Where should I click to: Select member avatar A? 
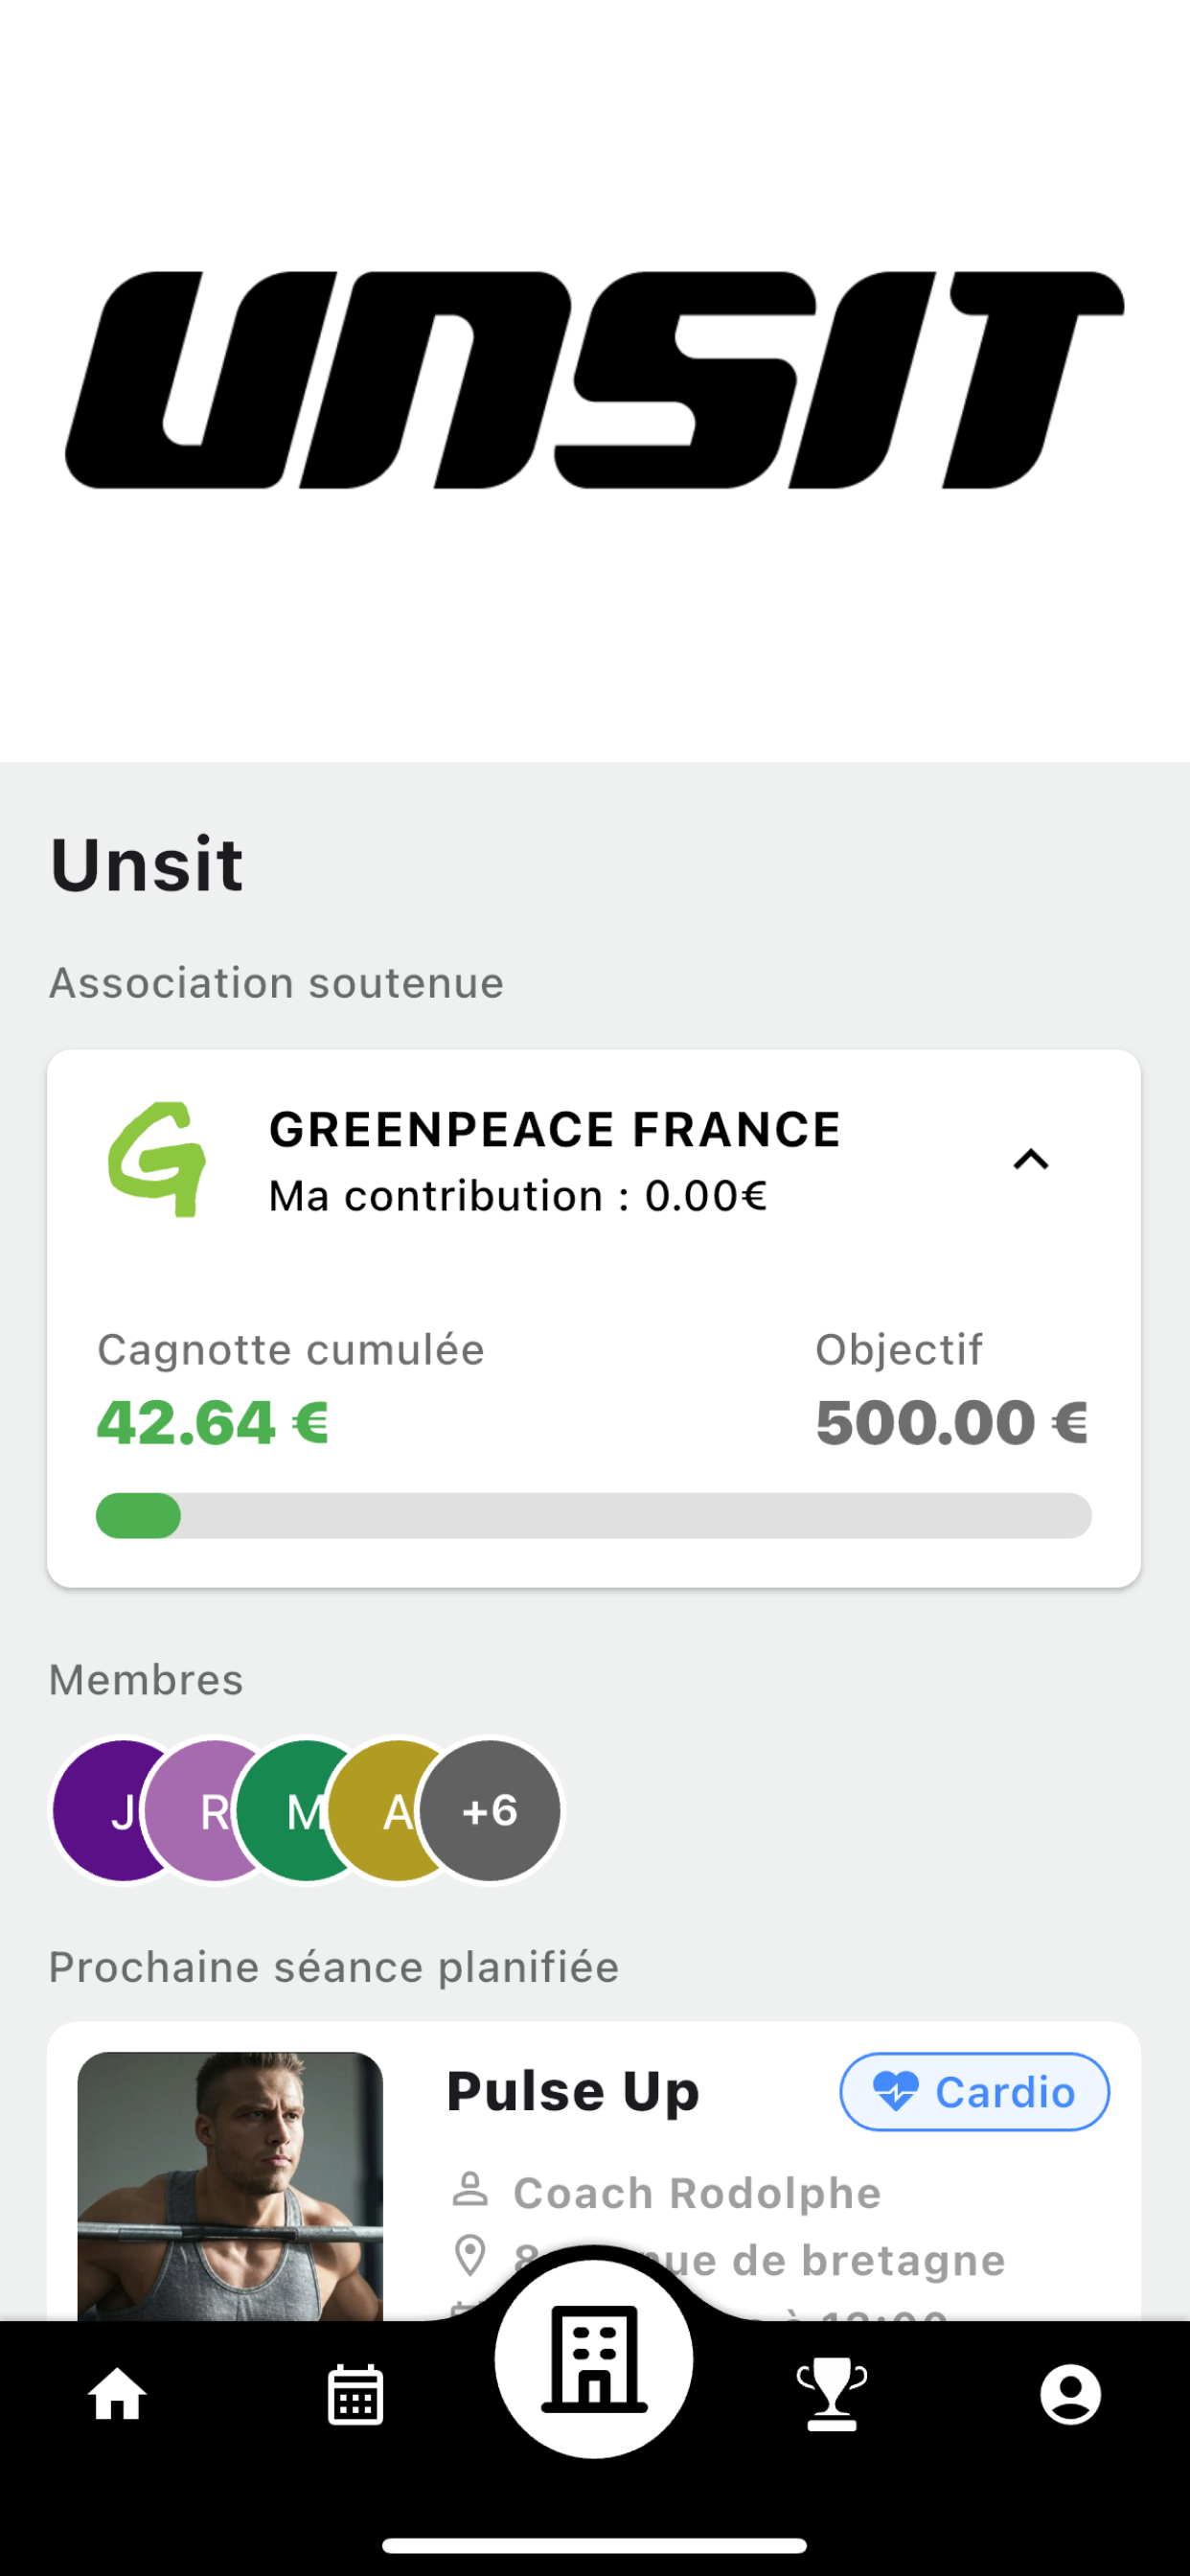[x=398, y=1811]
